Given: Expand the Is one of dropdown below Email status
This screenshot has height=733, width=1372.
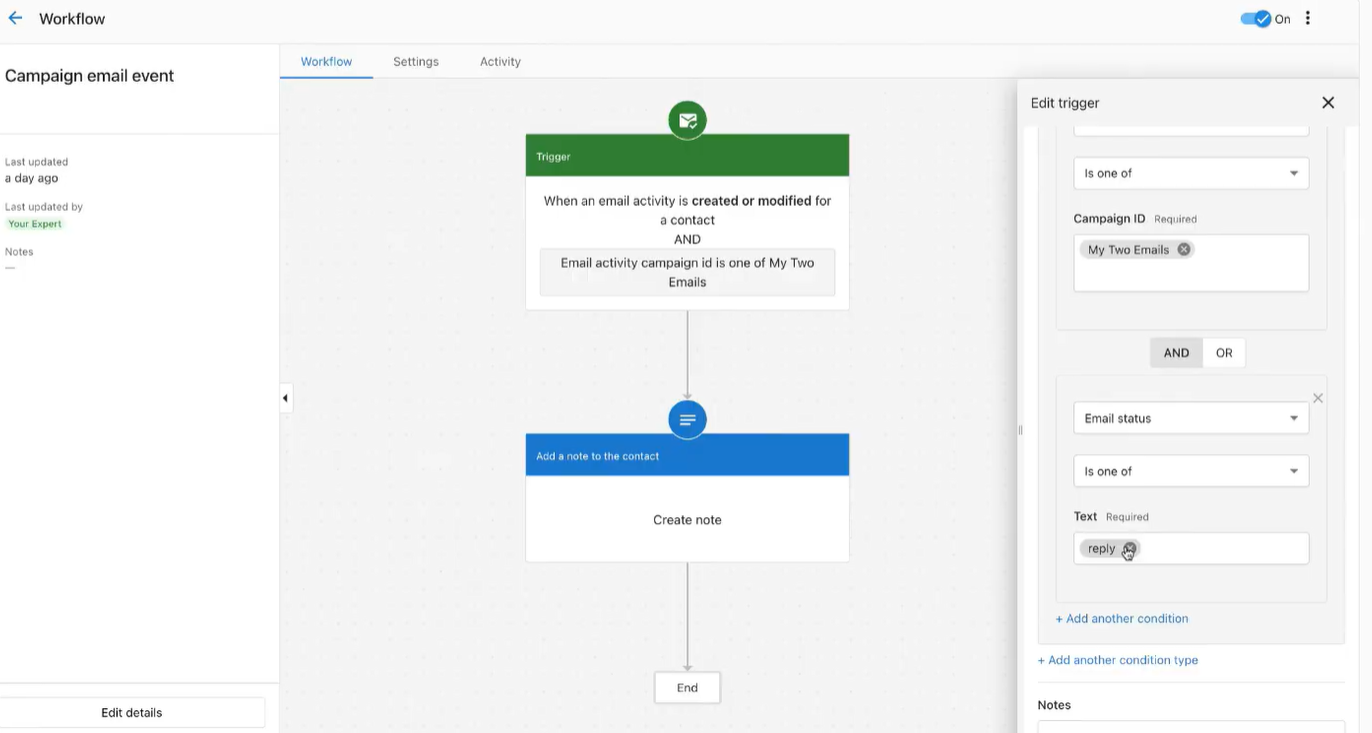Looking at the screenshot, I should (1190, 471).
